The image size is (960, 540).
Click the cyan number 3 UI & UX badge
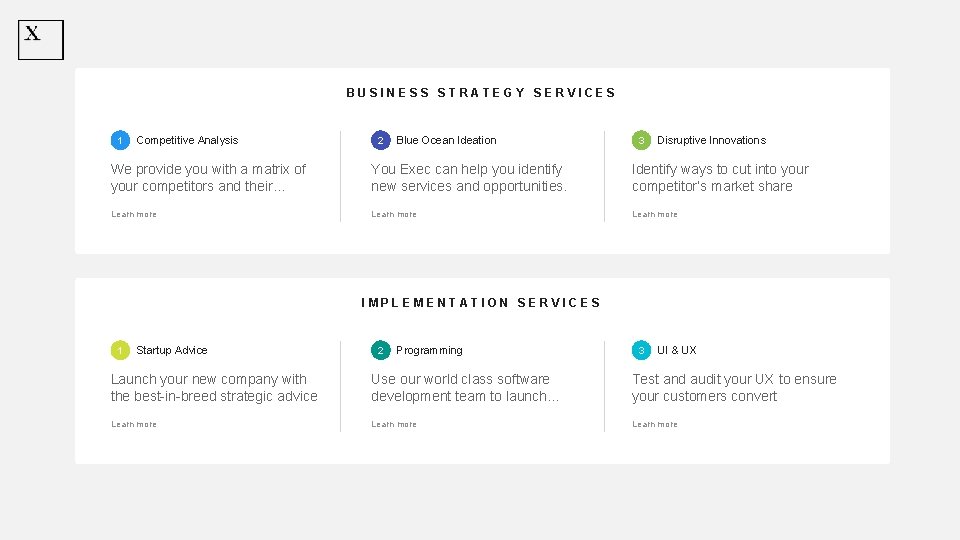coord(641,350)
